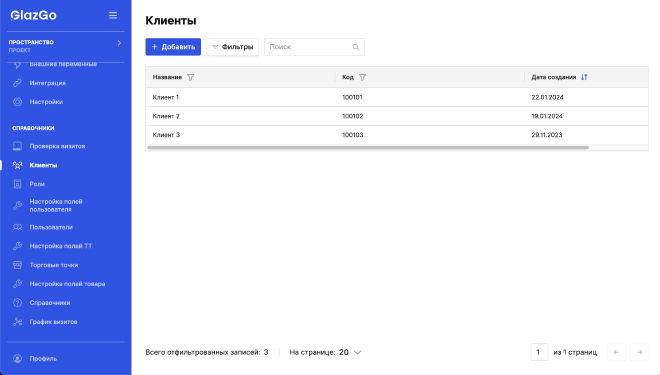Expand the Пространство project chevron
Screen dimensions: 660x375
119,43
